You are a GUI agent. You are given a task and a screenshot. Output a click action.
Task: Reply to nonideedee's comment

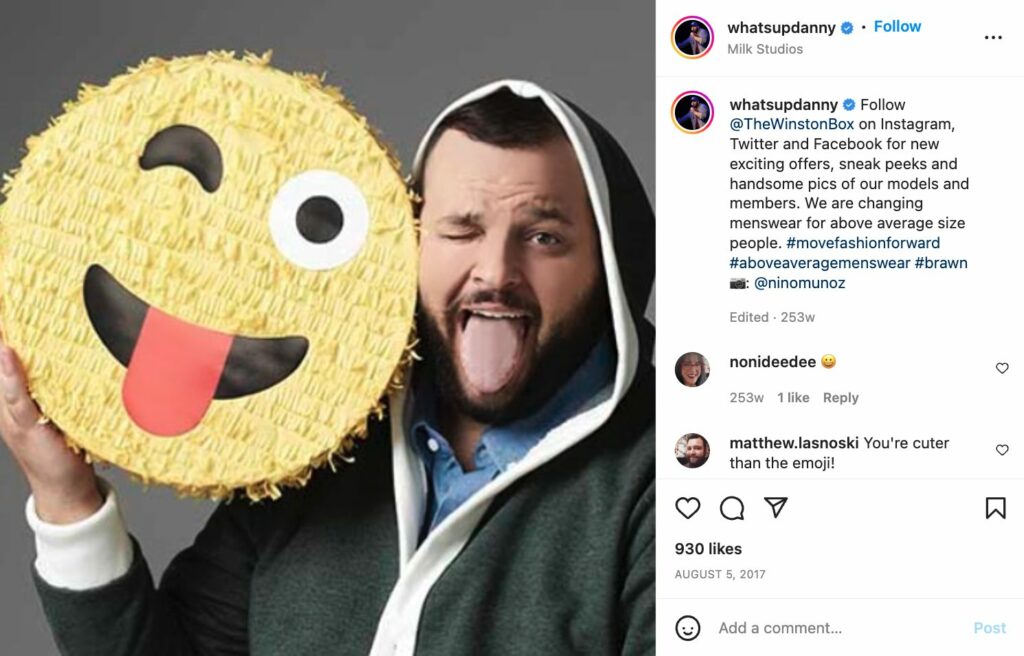pos(840,398)
